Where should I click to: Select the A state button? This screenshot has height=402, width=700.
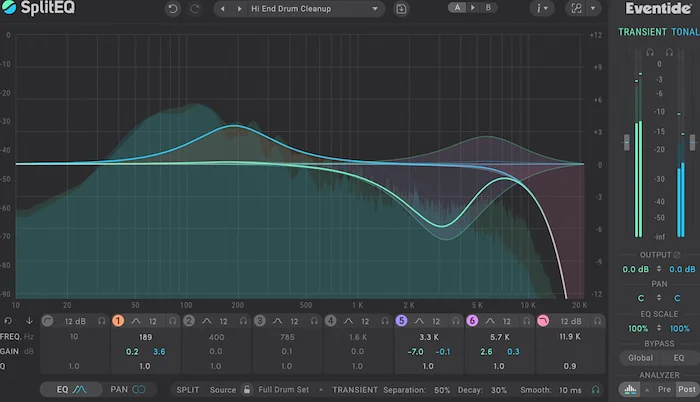457,8
